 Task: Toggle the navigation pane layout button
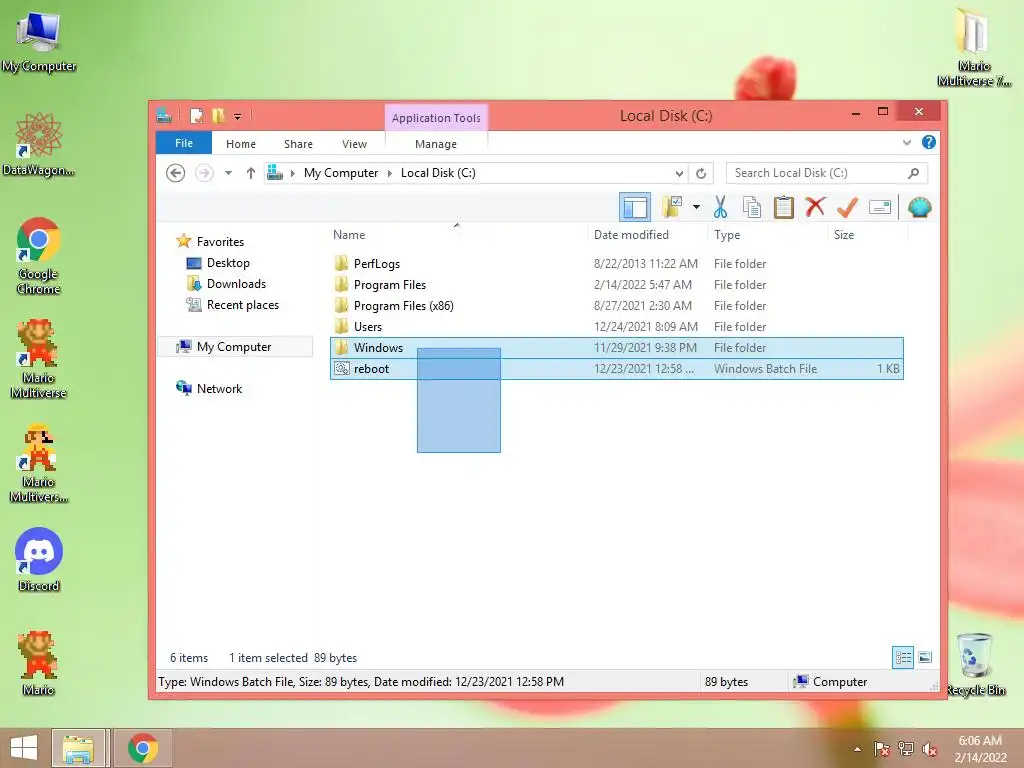635,208
